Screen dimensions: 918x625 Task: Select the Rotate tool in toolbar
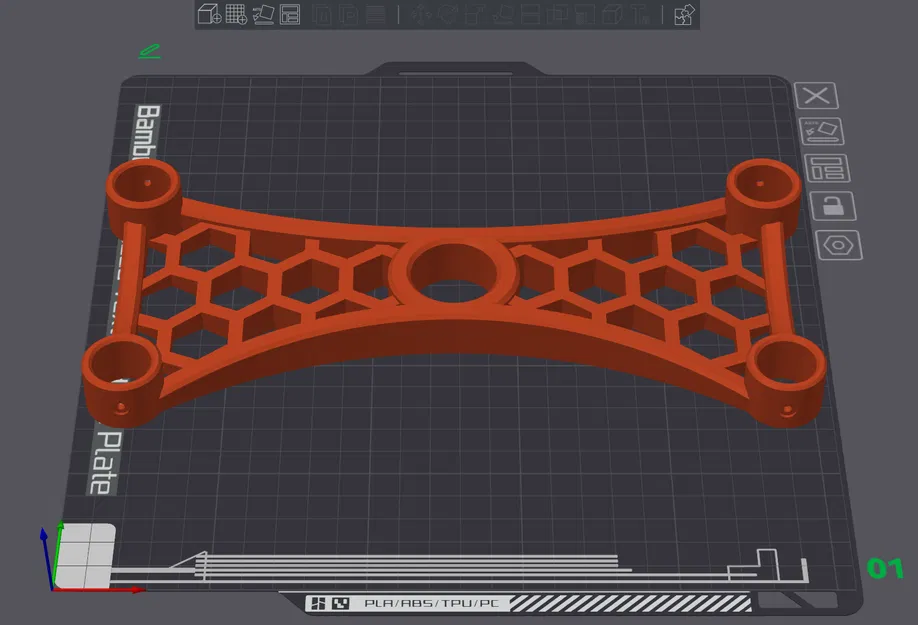pos(447,14)
